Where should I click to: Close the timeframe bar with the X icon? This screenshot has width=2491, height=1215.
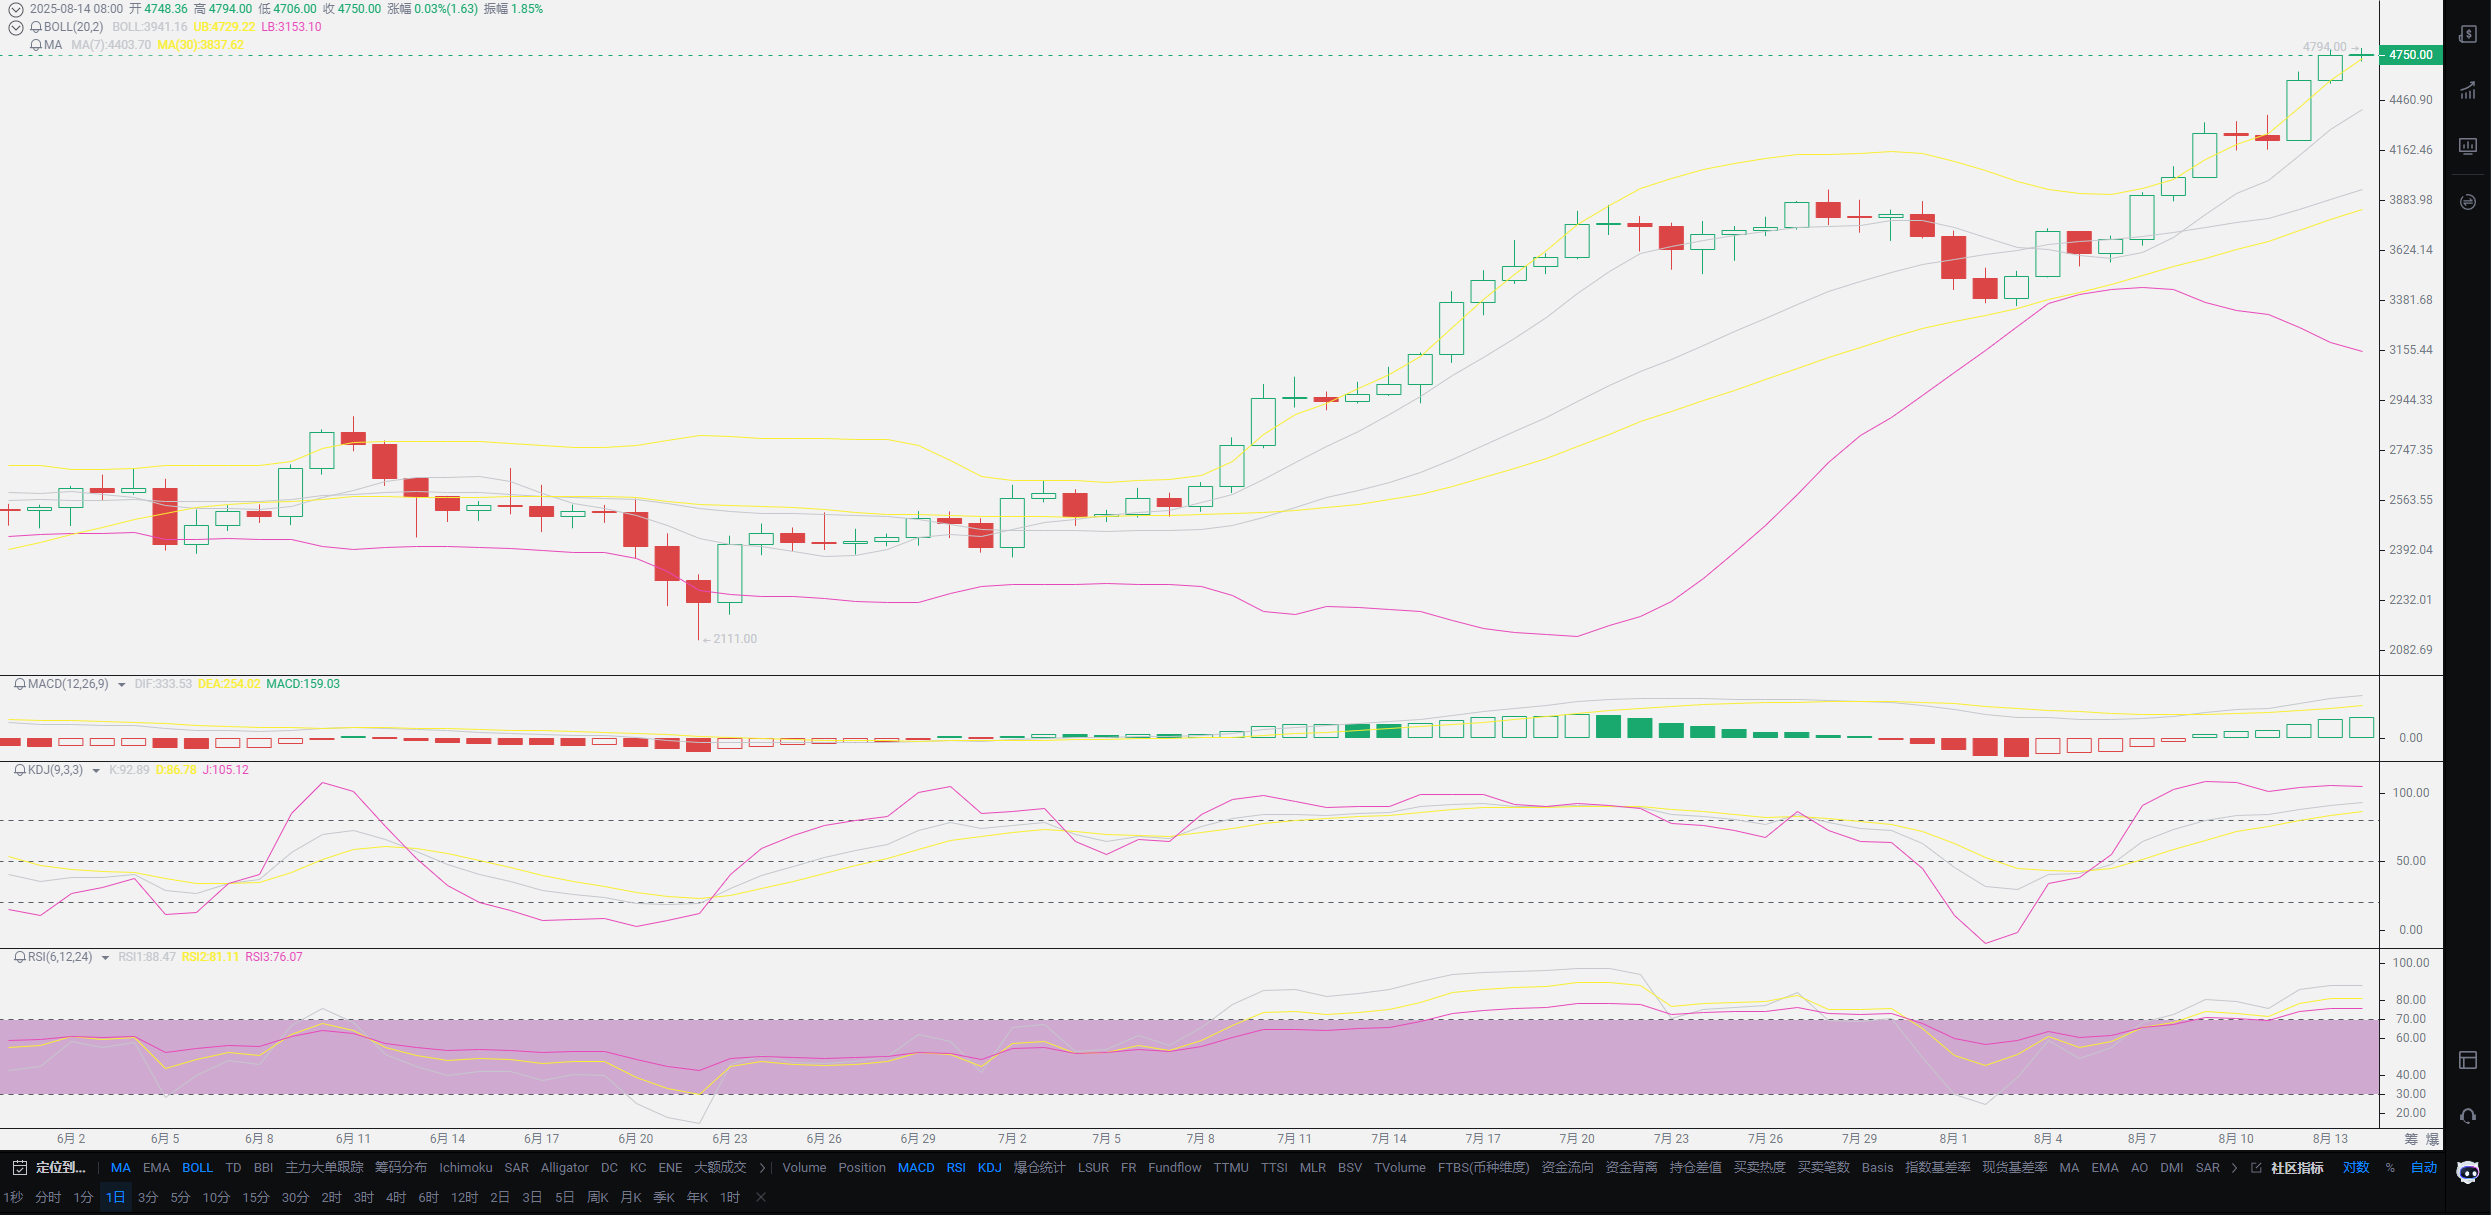click(761, 1197)
